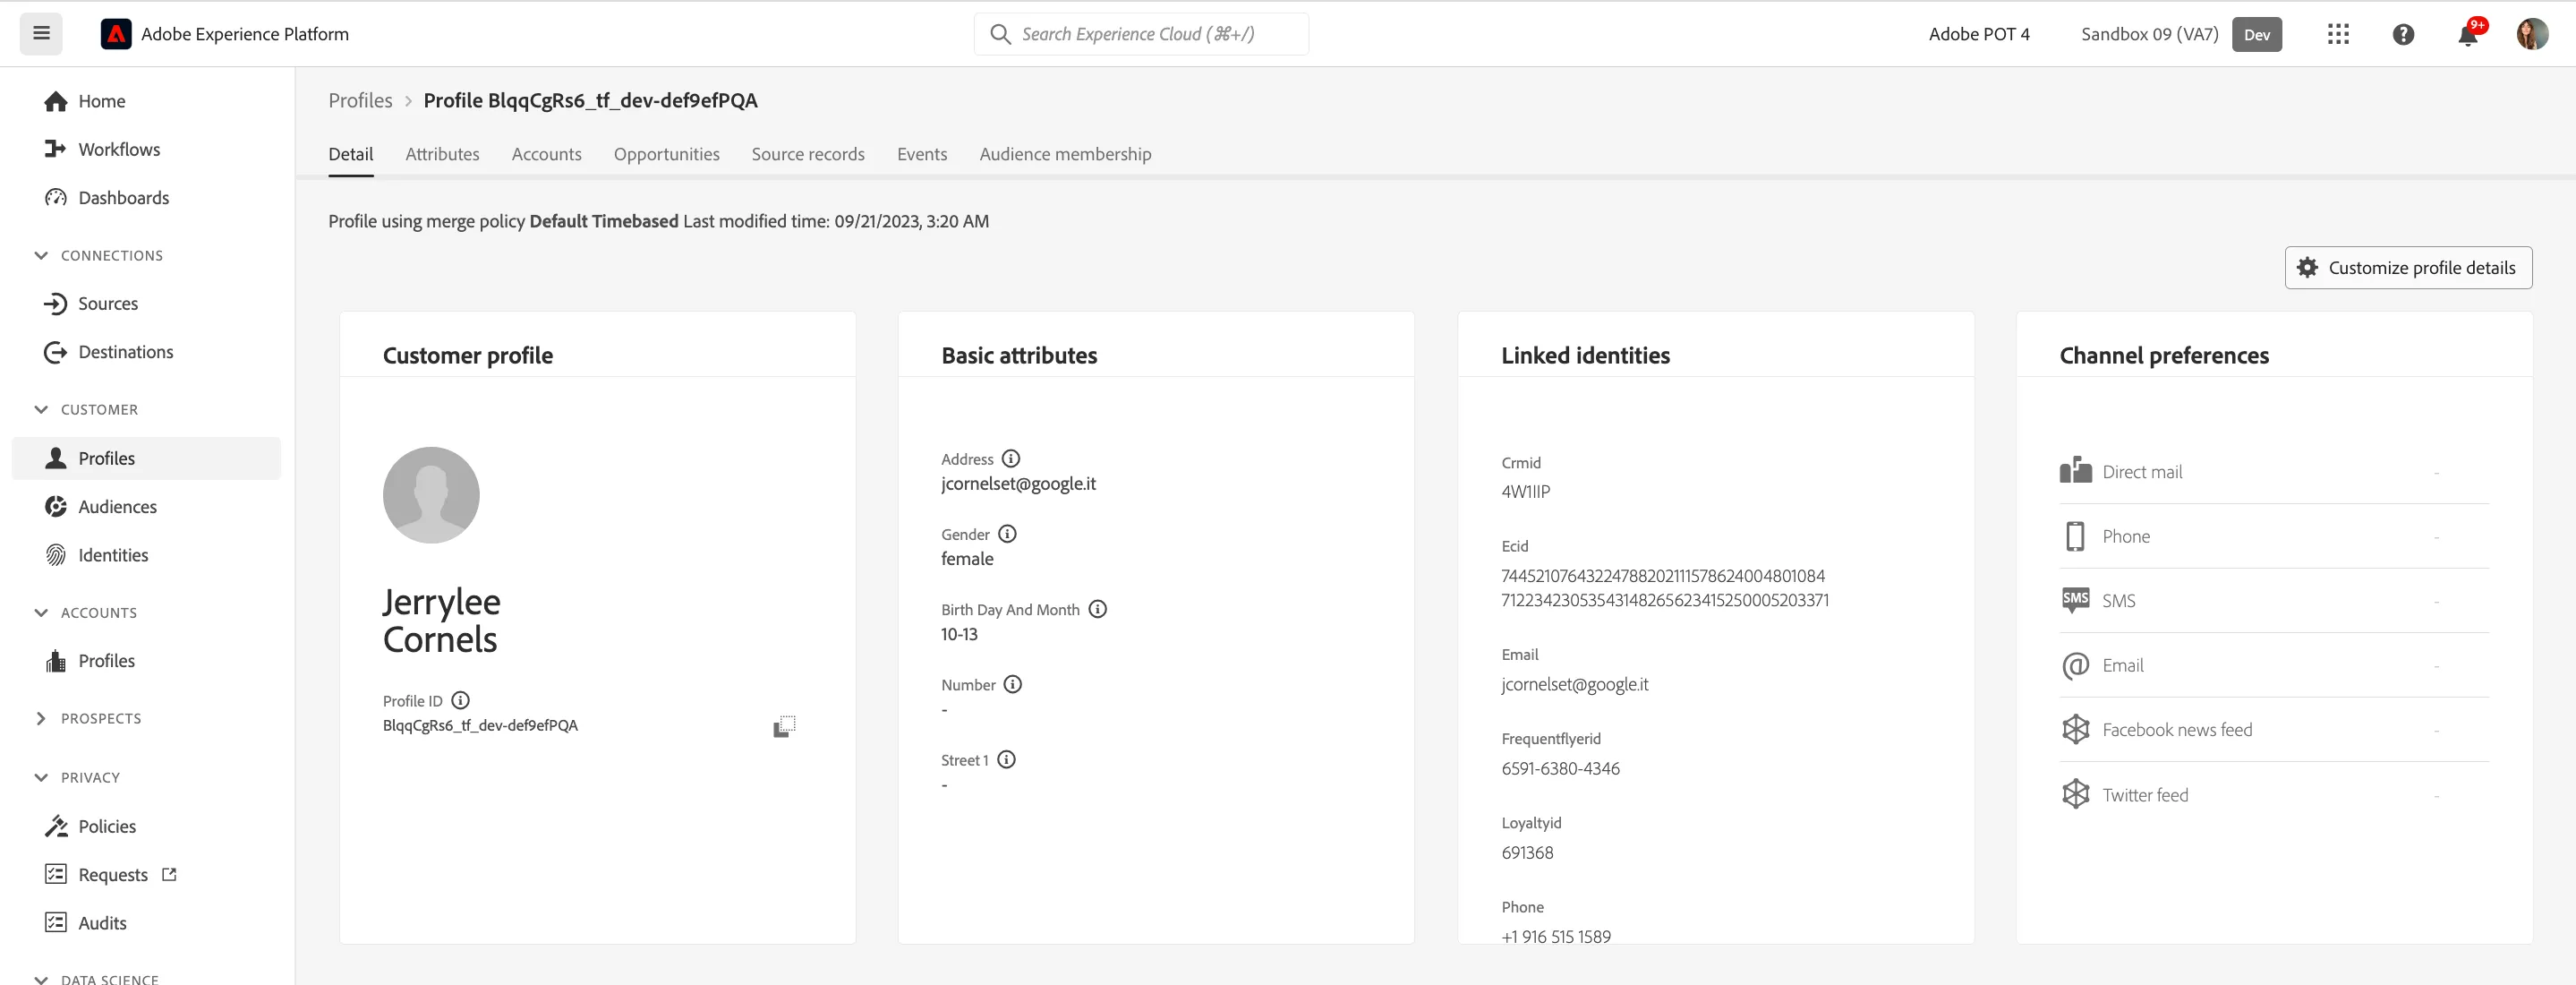Image resolution: width=2576 pixels, height=985 pixels.
Task: Open the Adobe POT 4 organization switcher
Action: pyautogui.click(x=1979, y=34)
